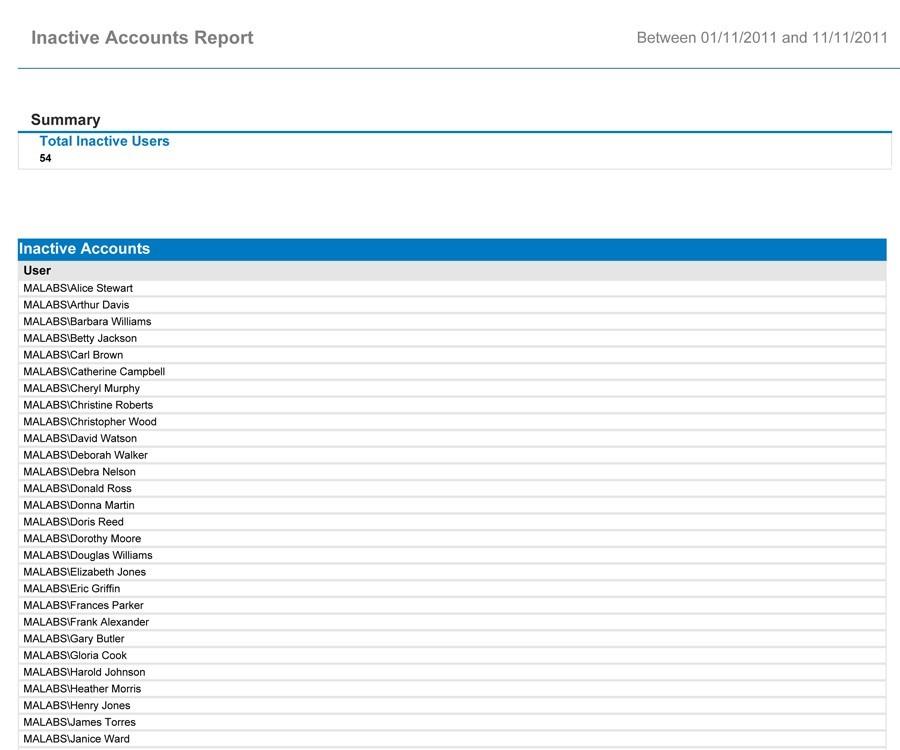Select row MALABS\Carl Brown
This screenshot has height=750, width=900.
point(452,355)
